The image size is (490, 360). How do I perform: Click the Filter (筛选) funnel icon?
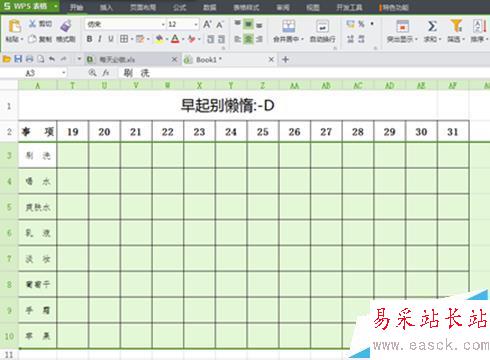456,26
